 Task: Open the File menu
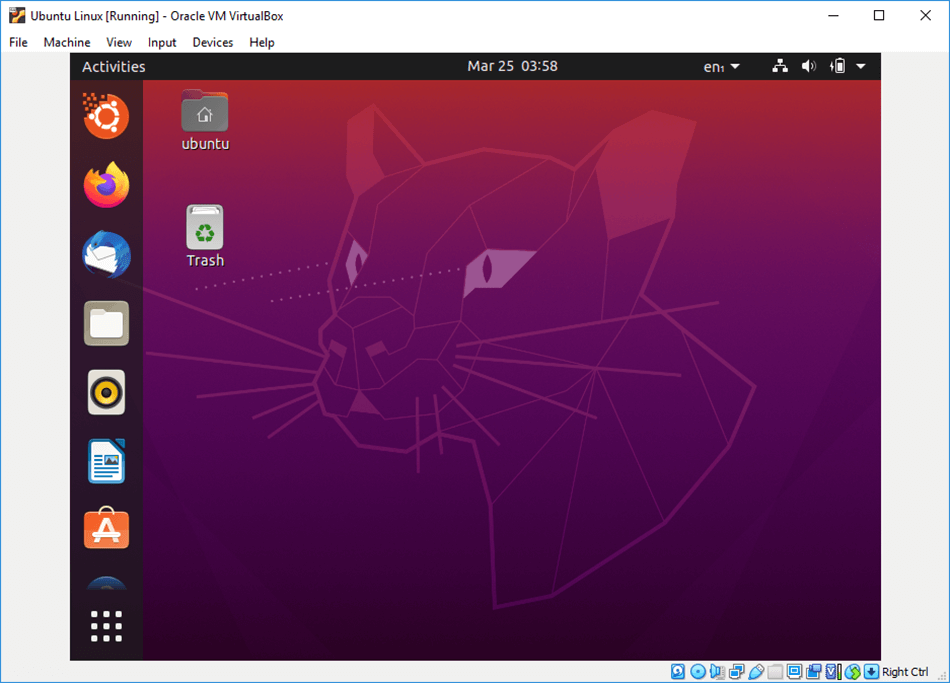tap(18, 42)
